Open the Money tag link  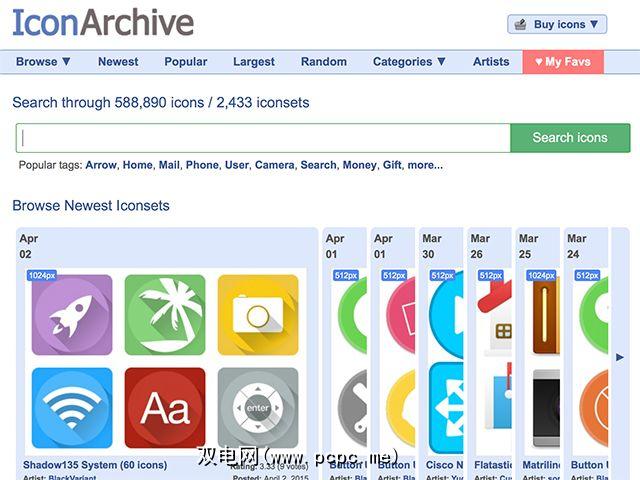click(359, 165)
